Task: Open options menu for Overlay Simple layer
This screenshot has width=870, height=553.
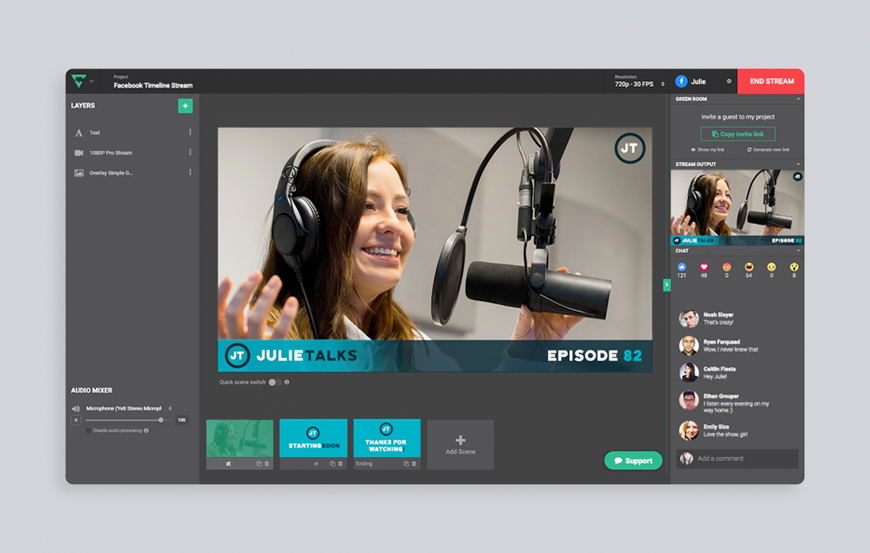Action: [190, 173]
